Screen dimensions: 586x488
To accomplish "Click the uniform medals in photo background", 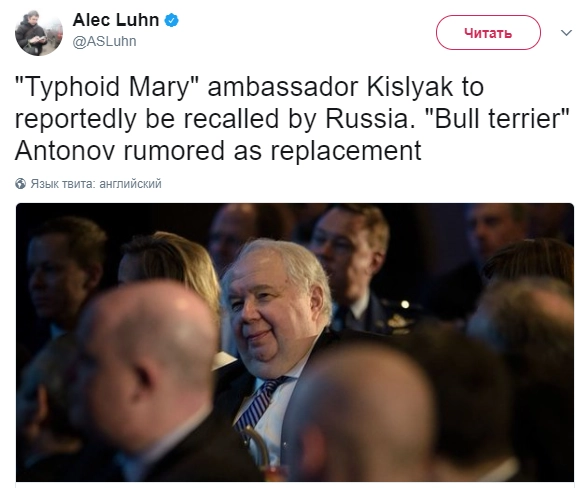I will click(399, 321).
